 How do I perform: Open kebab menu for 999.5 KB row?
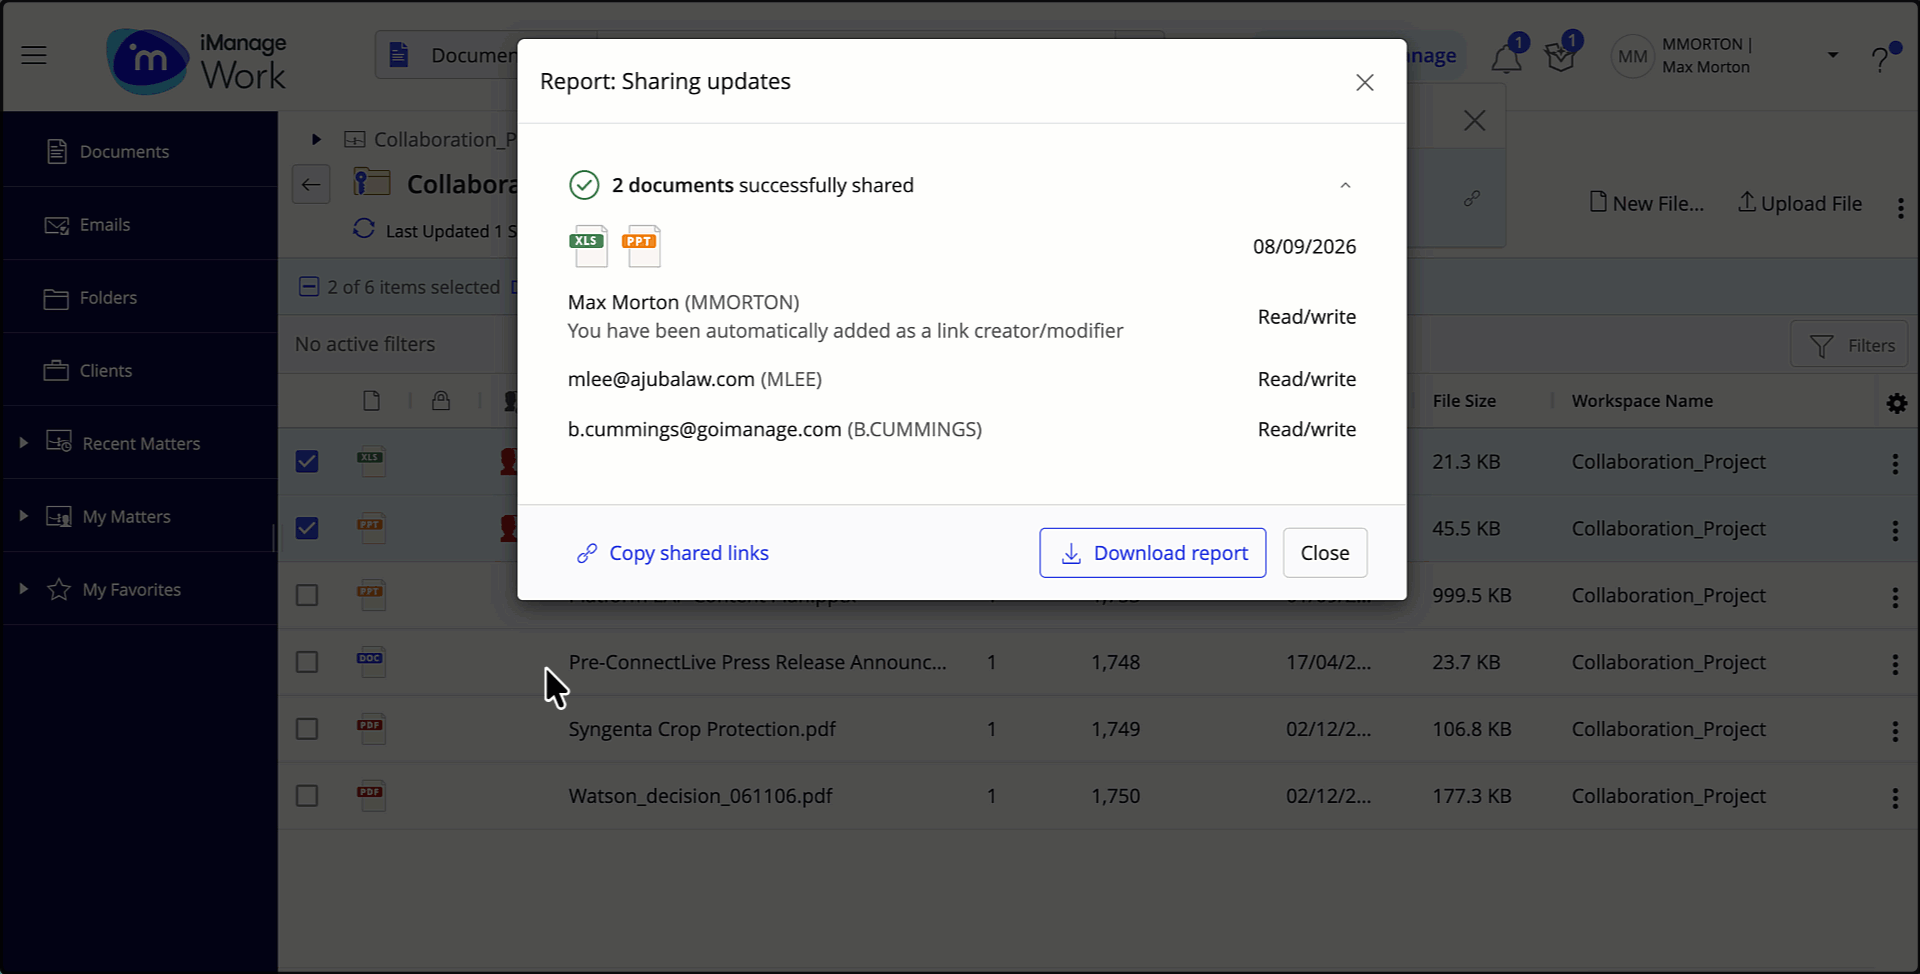(x=1895, y=598)
